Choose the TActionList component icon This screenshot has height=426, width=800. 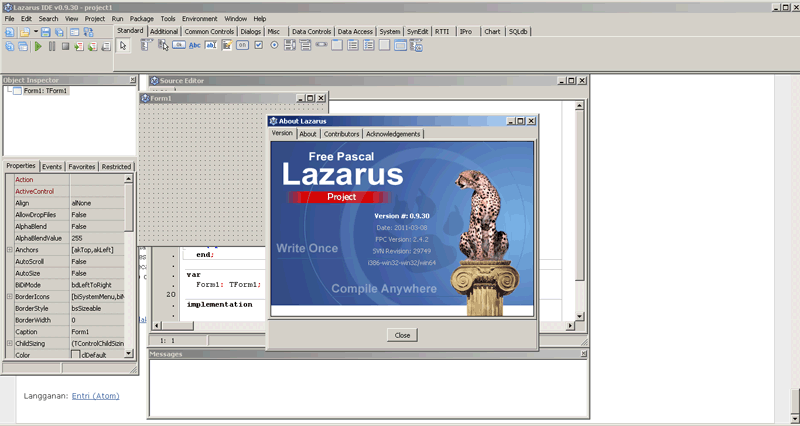[x=416, y=45]
